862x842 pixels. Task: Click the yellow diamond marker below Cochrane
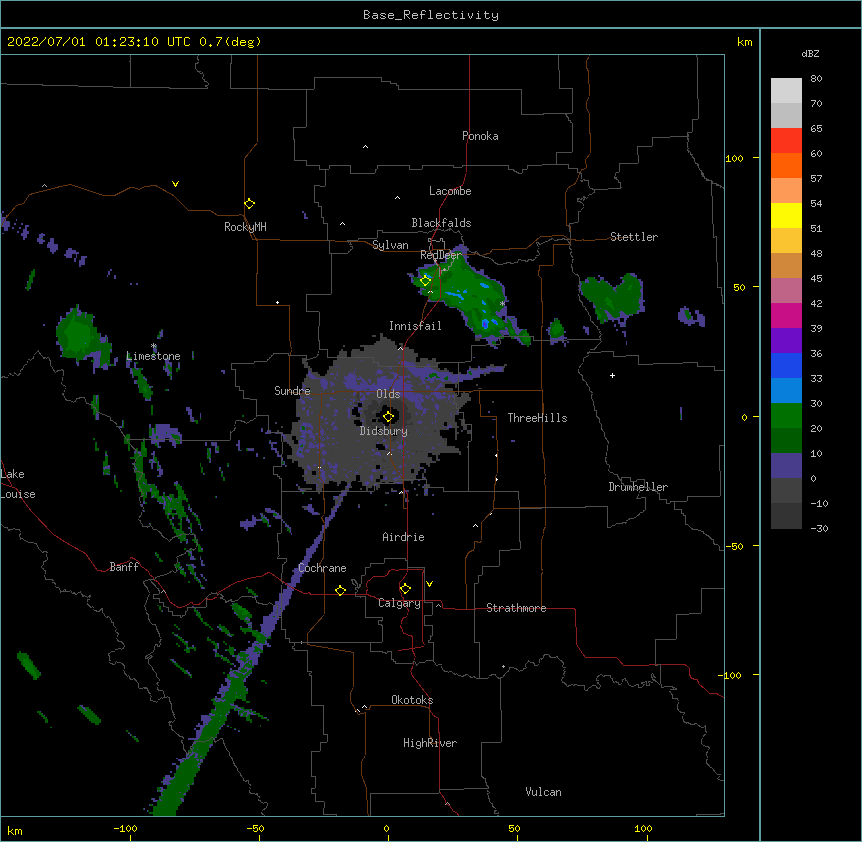tap(340, 590)
